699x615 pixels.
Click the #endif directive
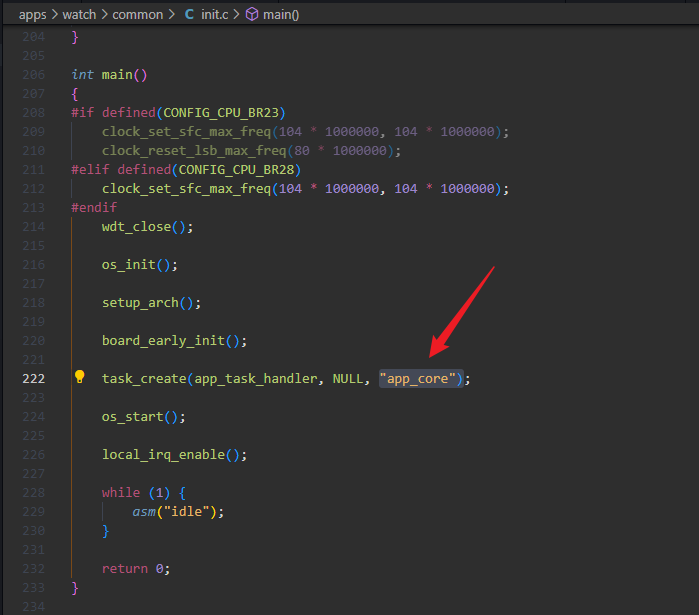(x=94, y=208)
